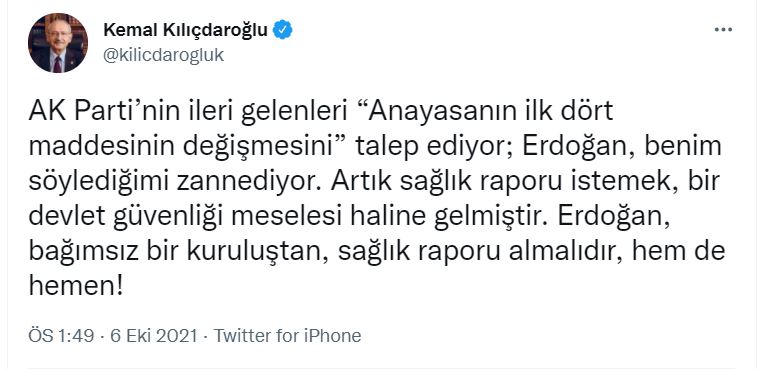
Task: Click the ÖS 1:49 timestamp
Action: [60, 336]
